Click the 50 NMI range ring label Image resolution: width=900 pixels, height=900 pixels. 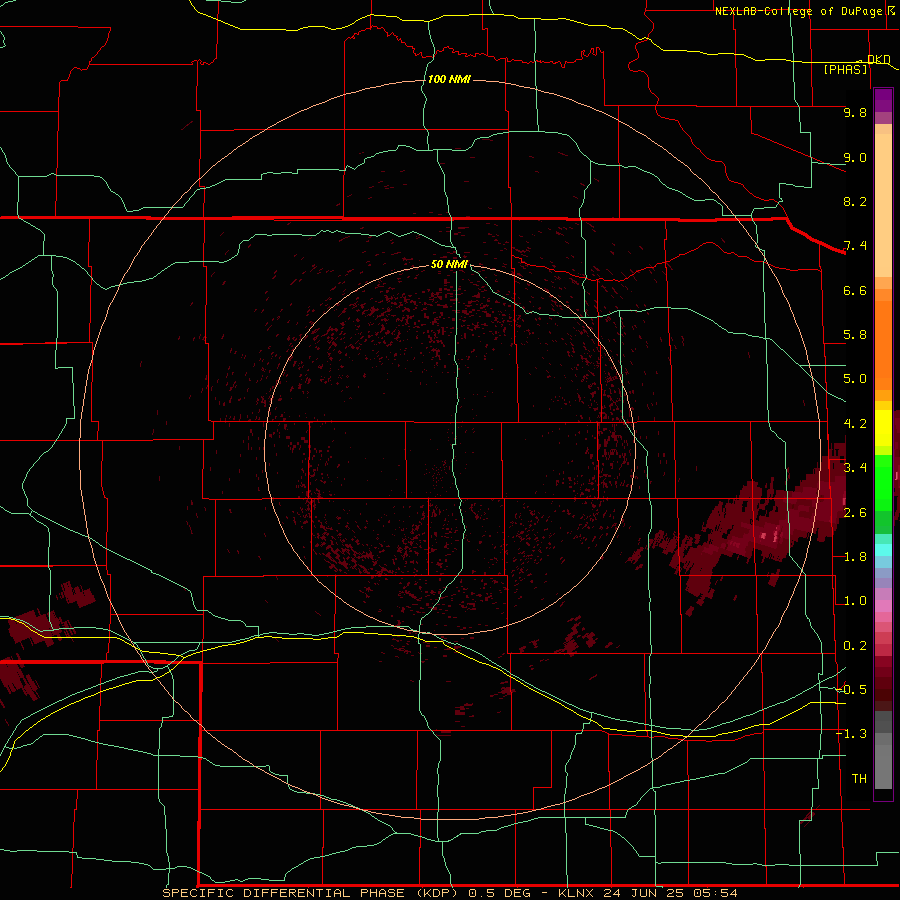(449, 264)
